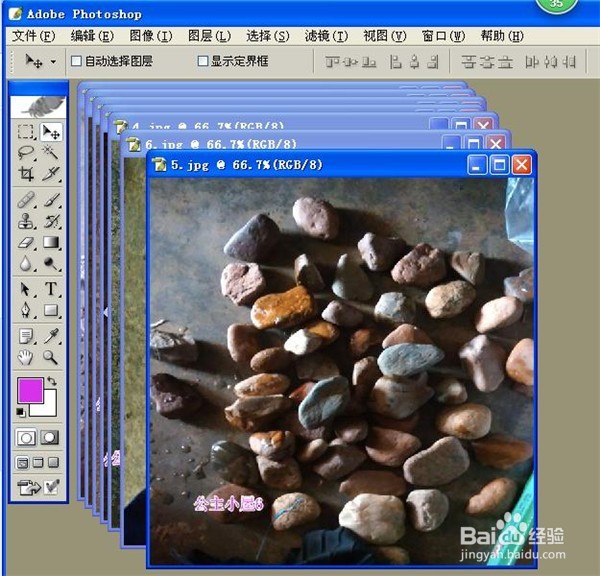Select the Type tool

(51, 289)
